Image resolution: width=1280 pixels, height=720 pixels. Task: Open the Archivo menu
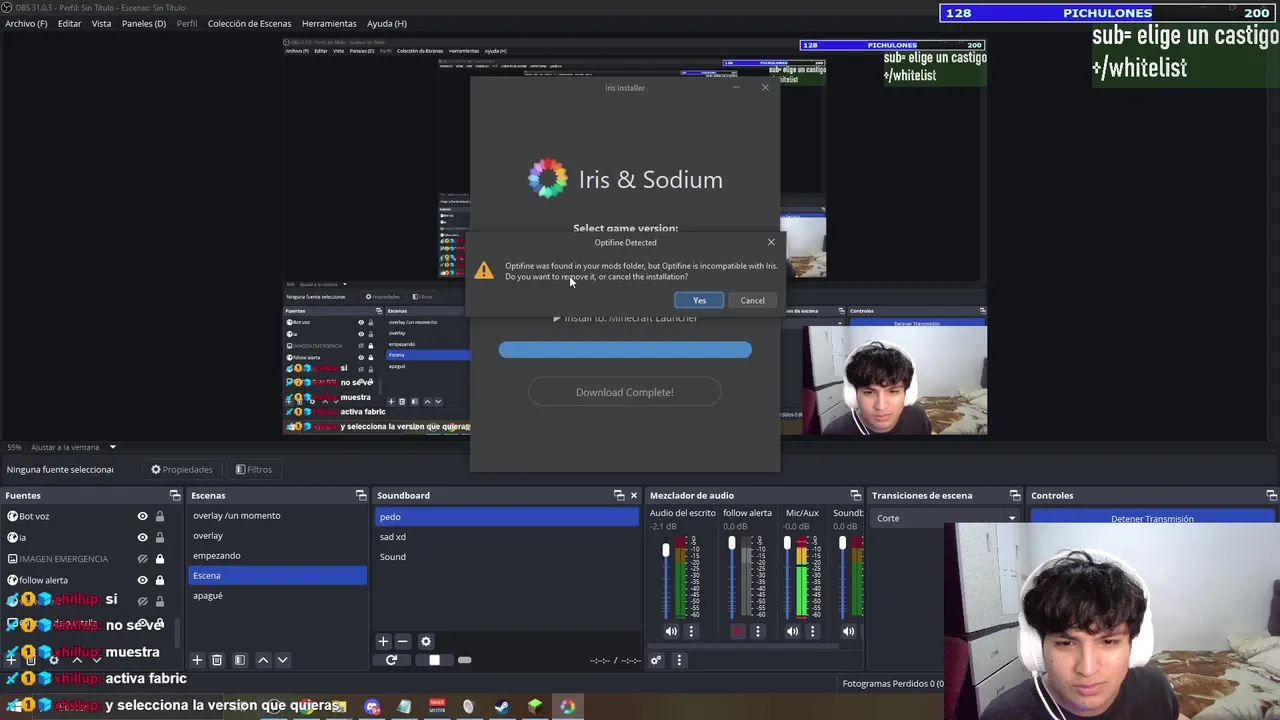(26, 23)
